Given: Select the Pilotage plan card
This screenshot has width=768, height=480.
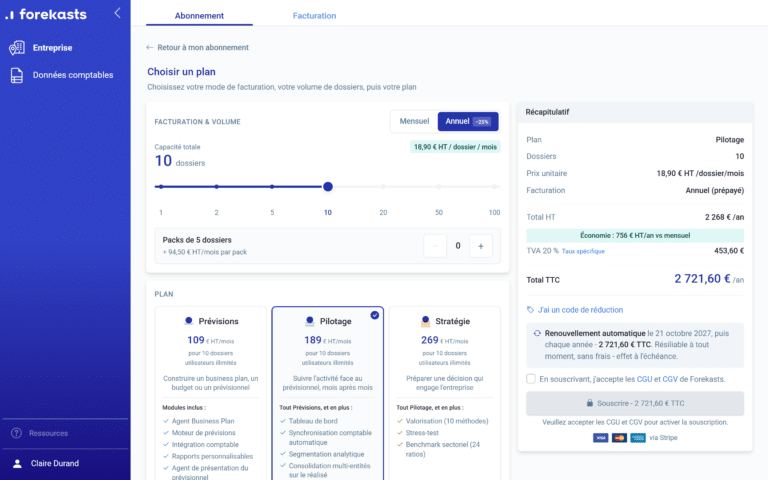Looking at the screenshot, I should pyautogui.click(x=328, y=393).
